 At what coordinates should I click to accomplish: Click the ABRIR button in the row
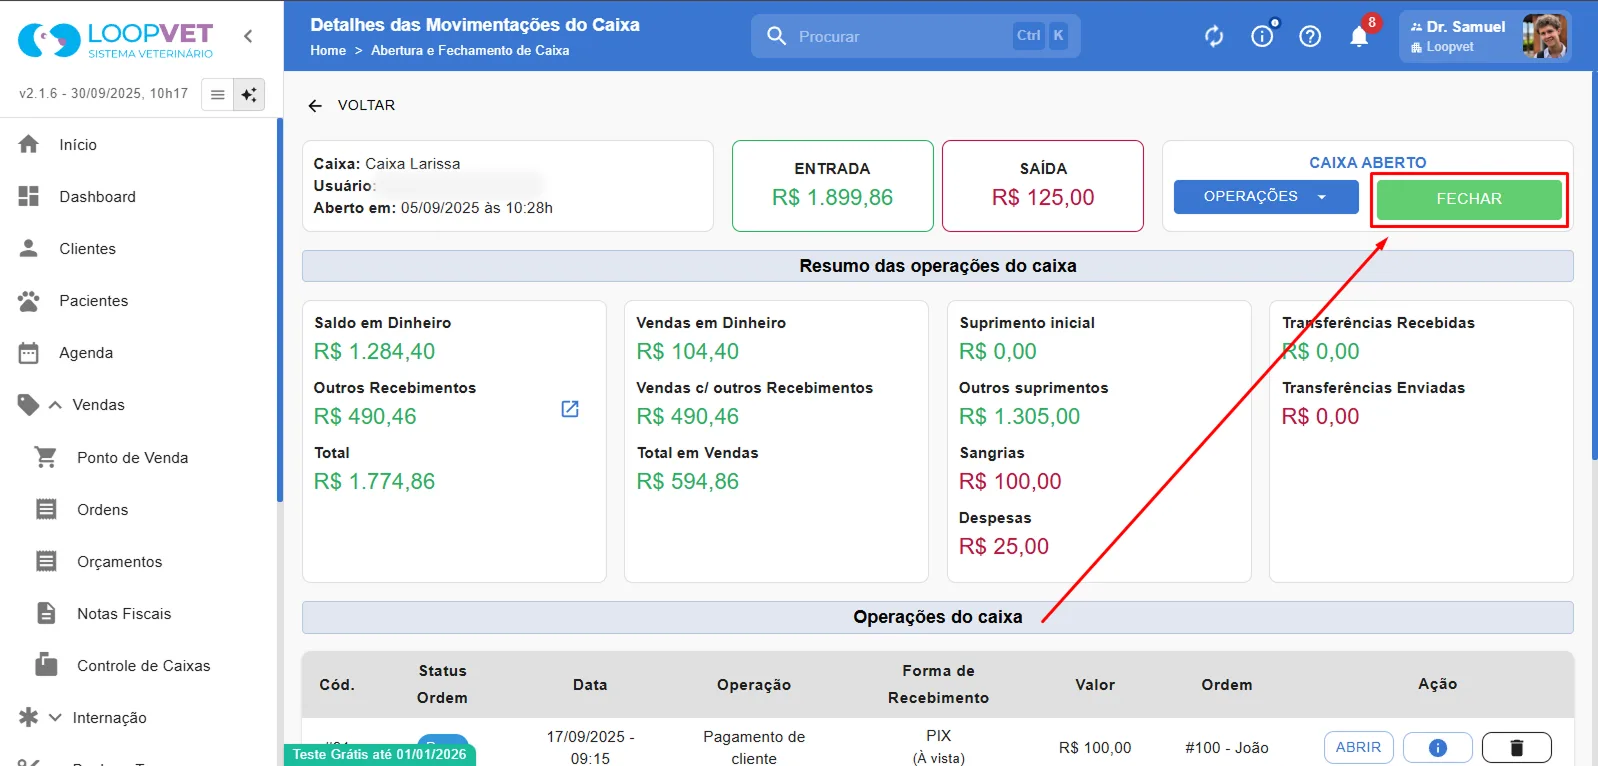pos(1358,747)
